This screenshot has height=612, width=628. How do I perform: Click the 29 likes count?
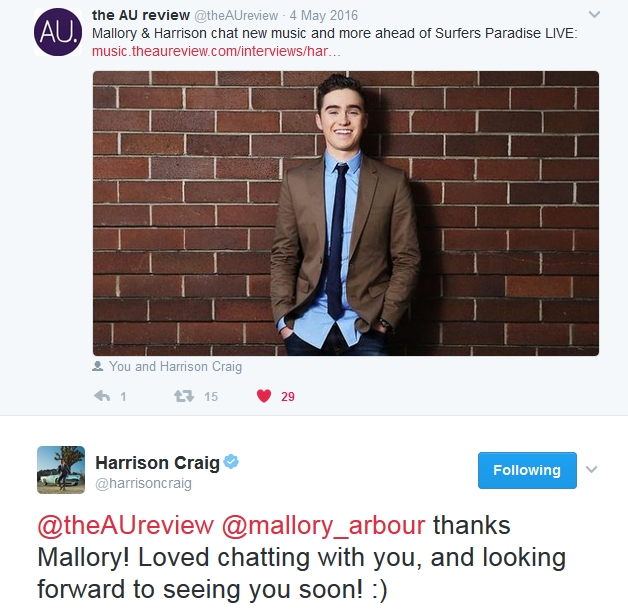pyautogui.click(x=288, y=397)
